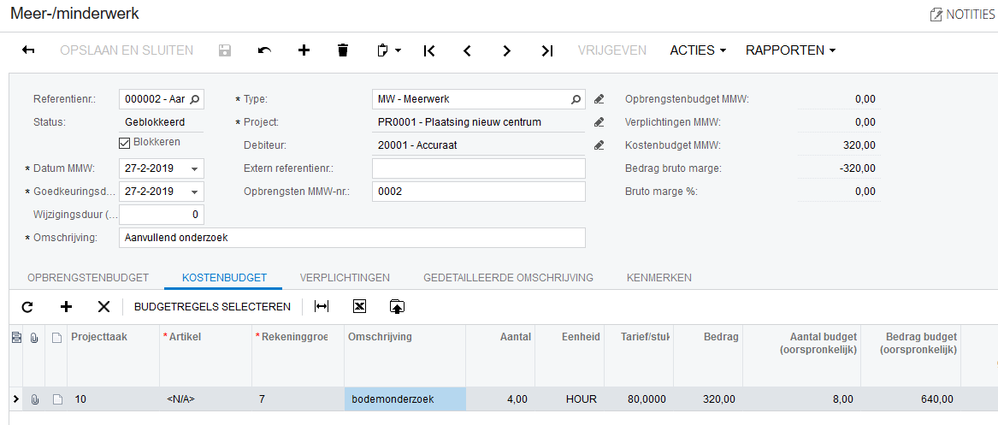998x425 pixels.
Task: Delete the record using the trash icon
Action: (x=343, y=50)
